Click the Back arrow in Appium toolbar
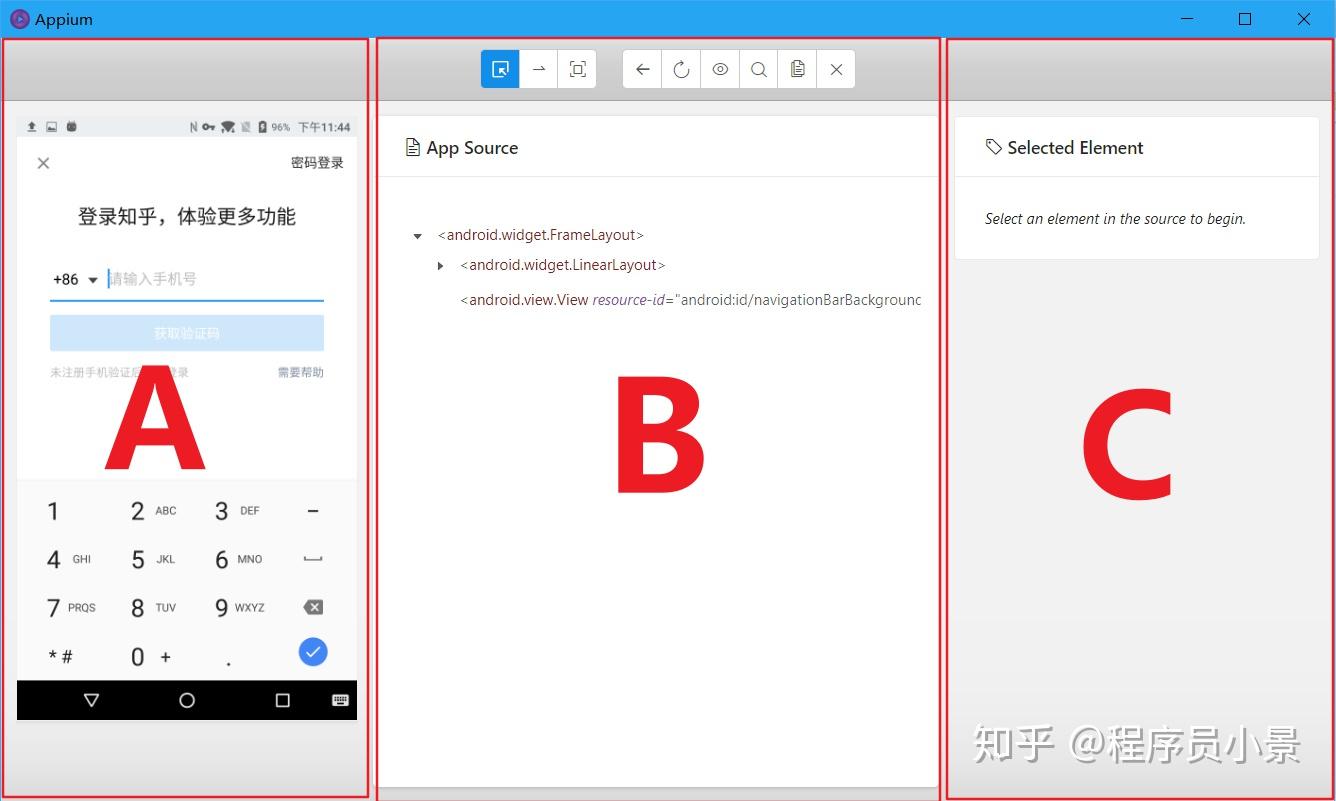The image size is (1336, 801). 642,69
